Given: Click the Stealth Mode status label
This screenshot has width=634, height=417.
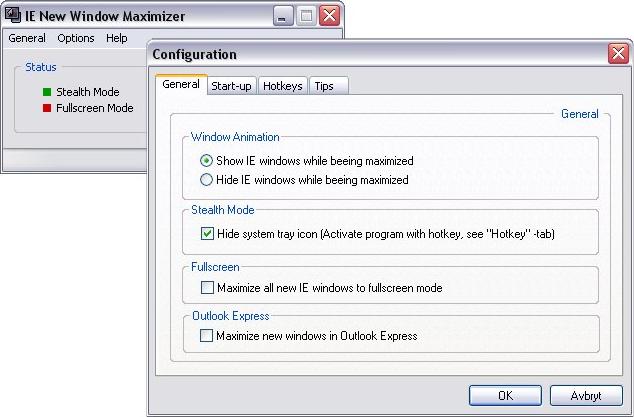Looking at the screenshot, I should tap(88, 92).
